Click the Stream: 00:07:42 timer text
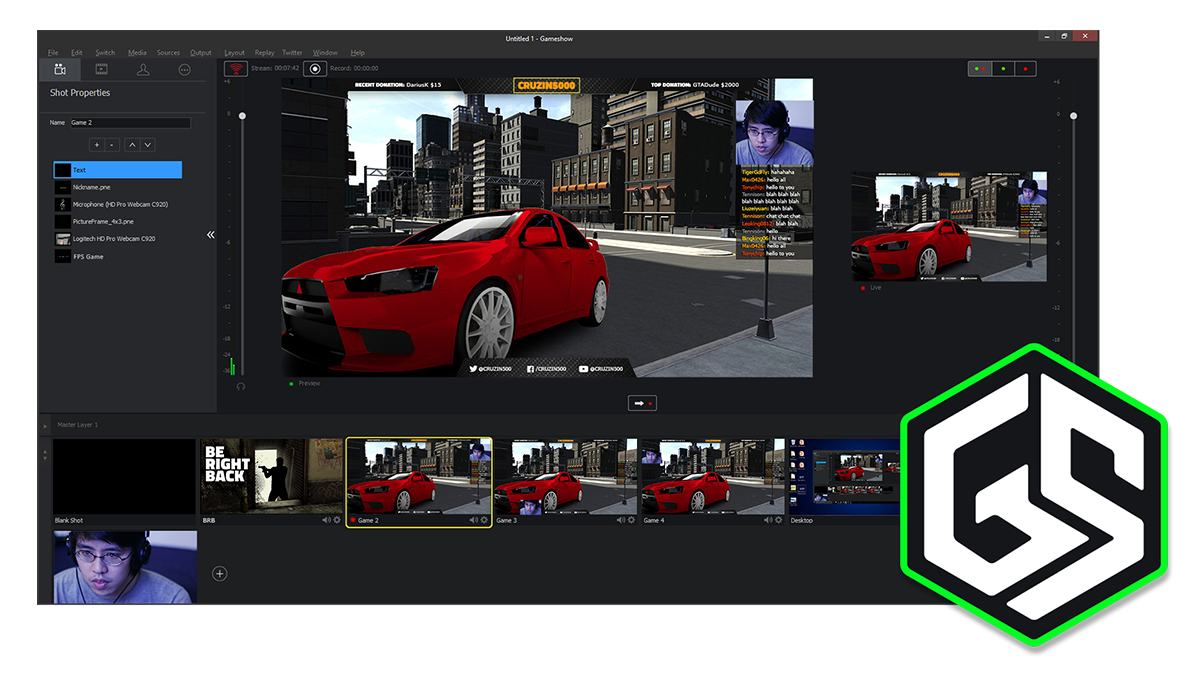The height and width of the screenshot is (675, 1200). click(274, 69)
